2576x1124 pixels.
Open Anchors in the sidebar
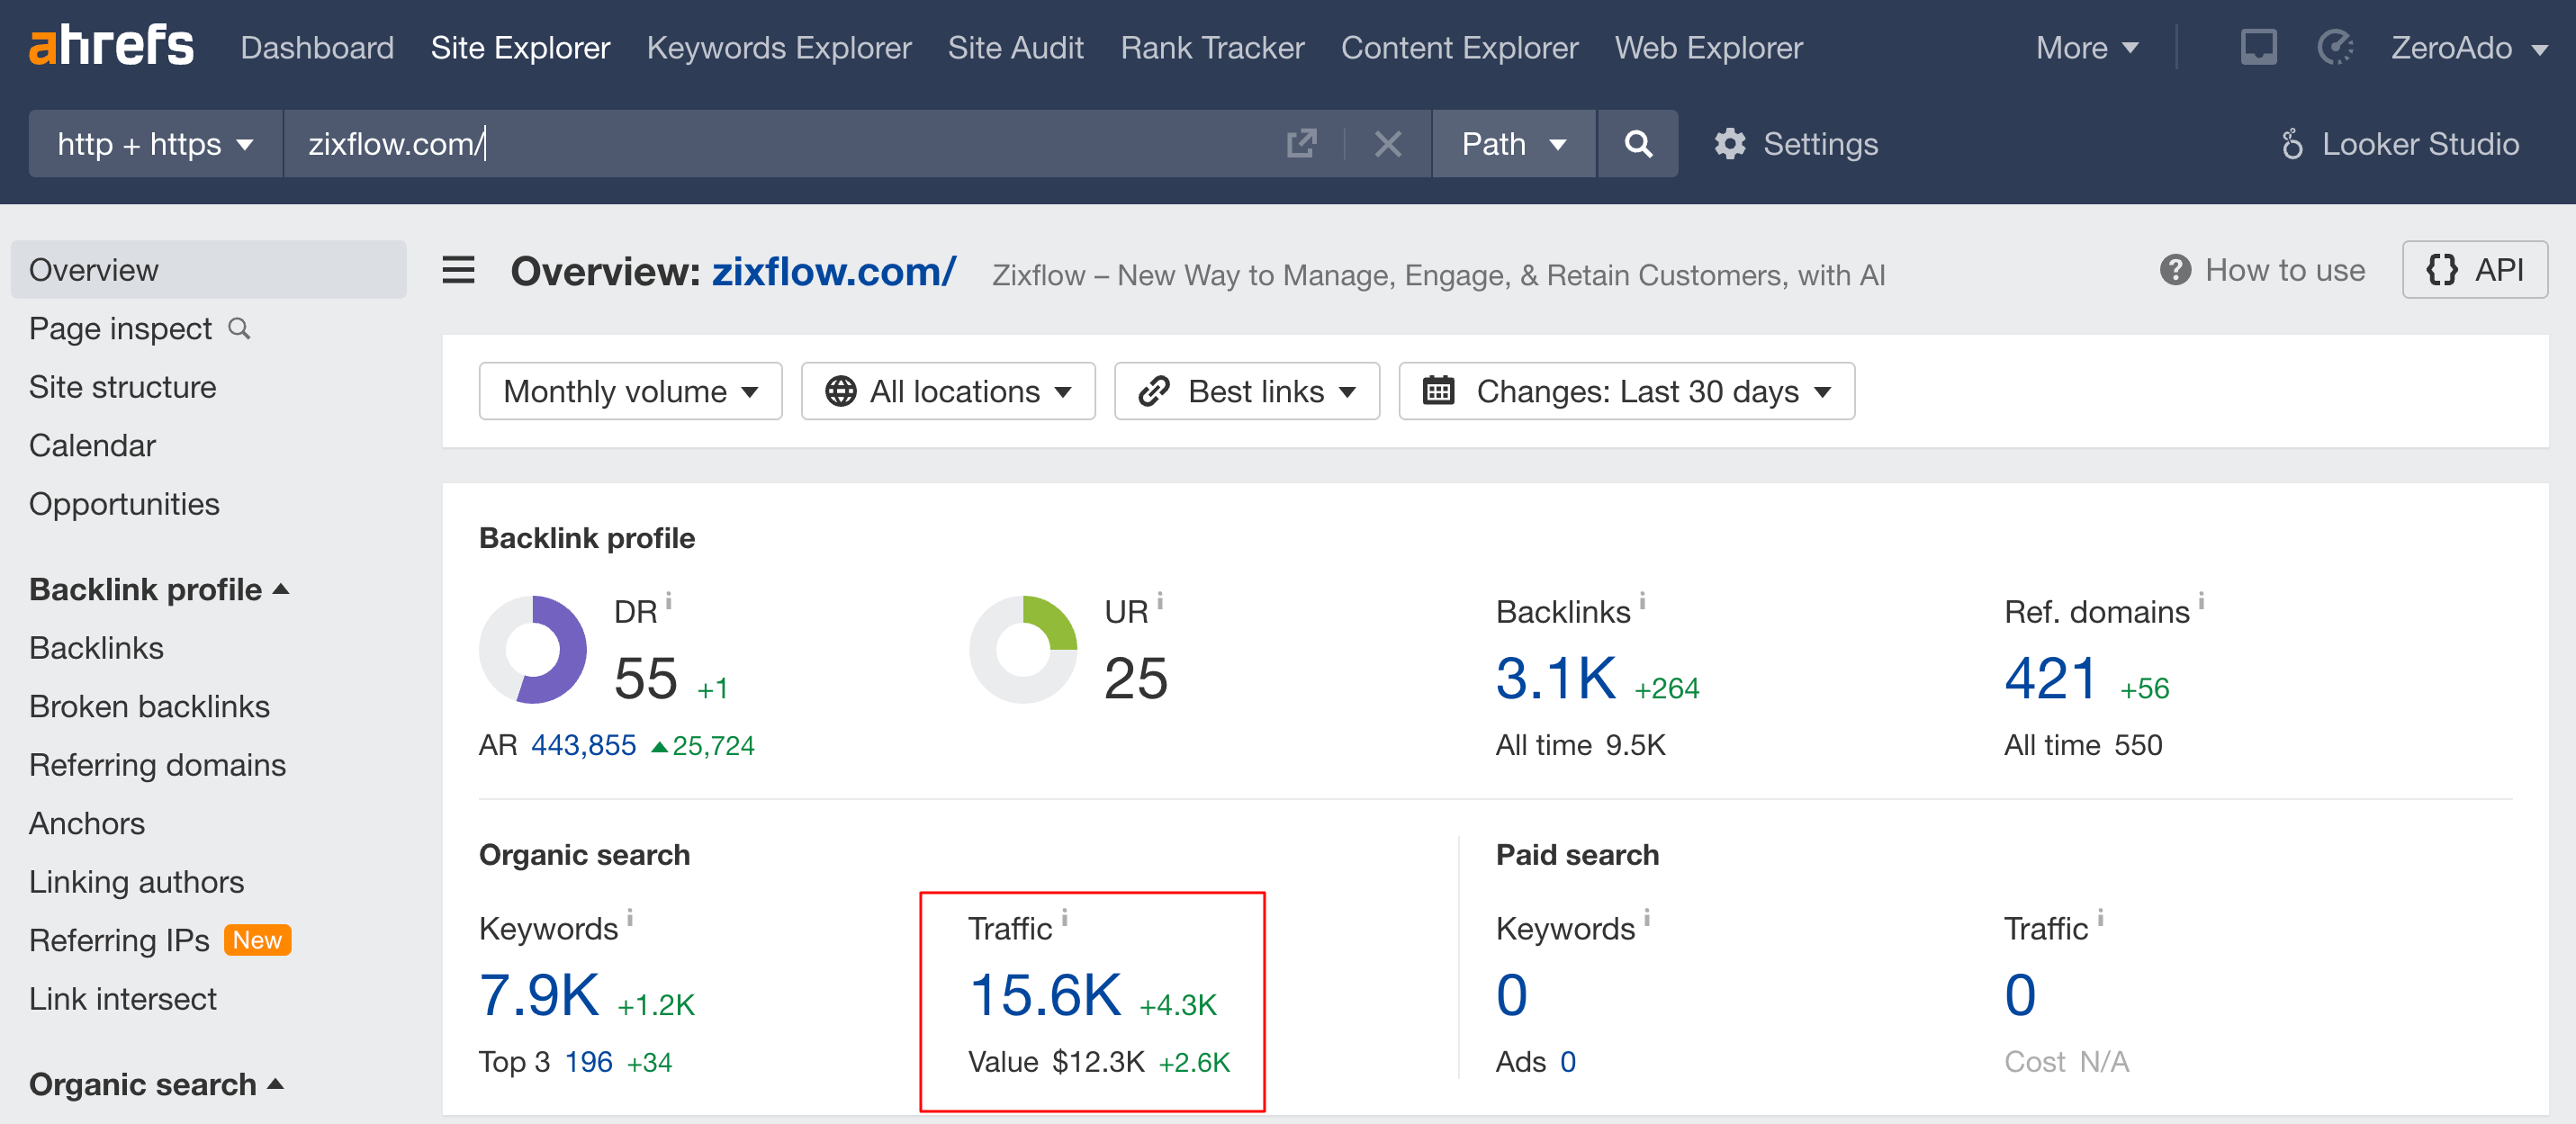(87, 823)
